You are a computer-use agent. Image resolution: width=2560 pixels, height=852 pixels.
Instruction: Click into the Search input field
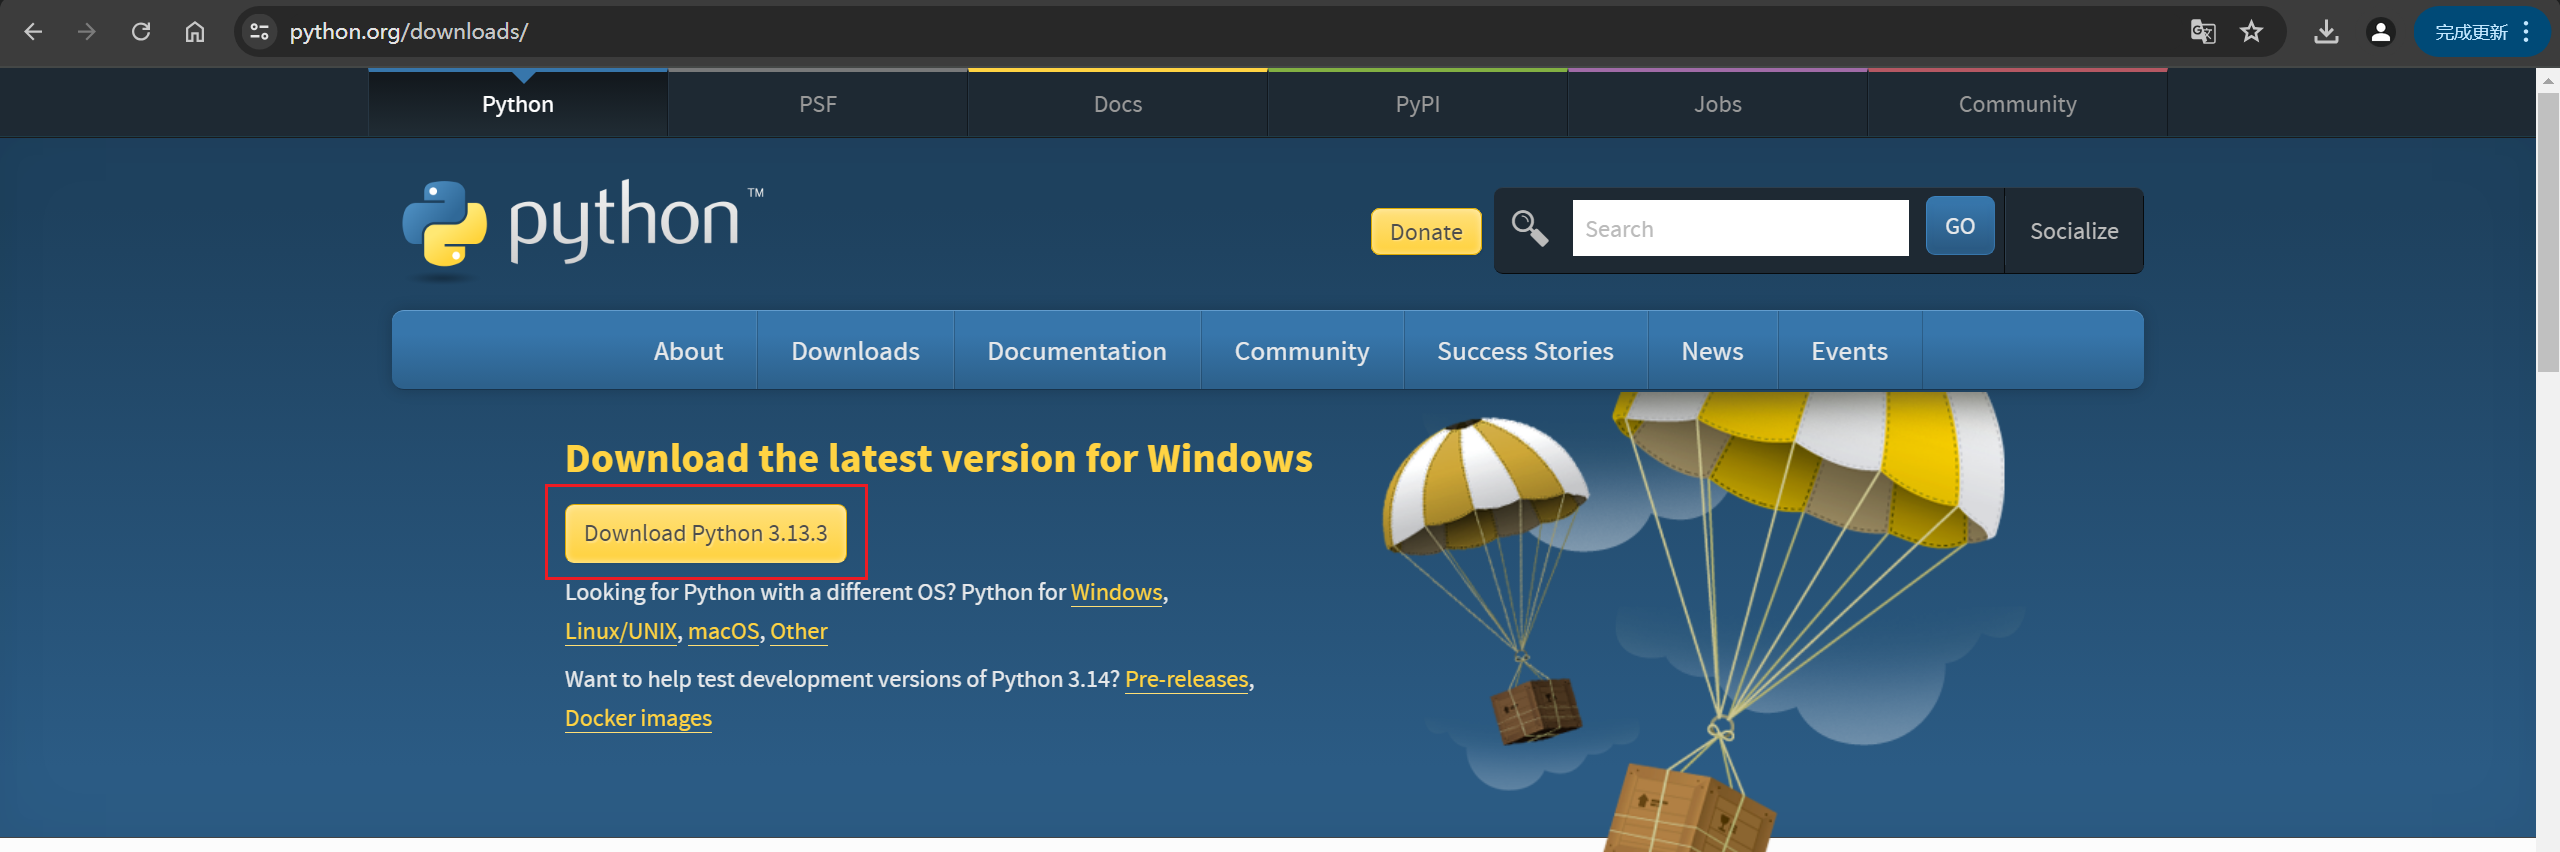[x=1740, y=228]
